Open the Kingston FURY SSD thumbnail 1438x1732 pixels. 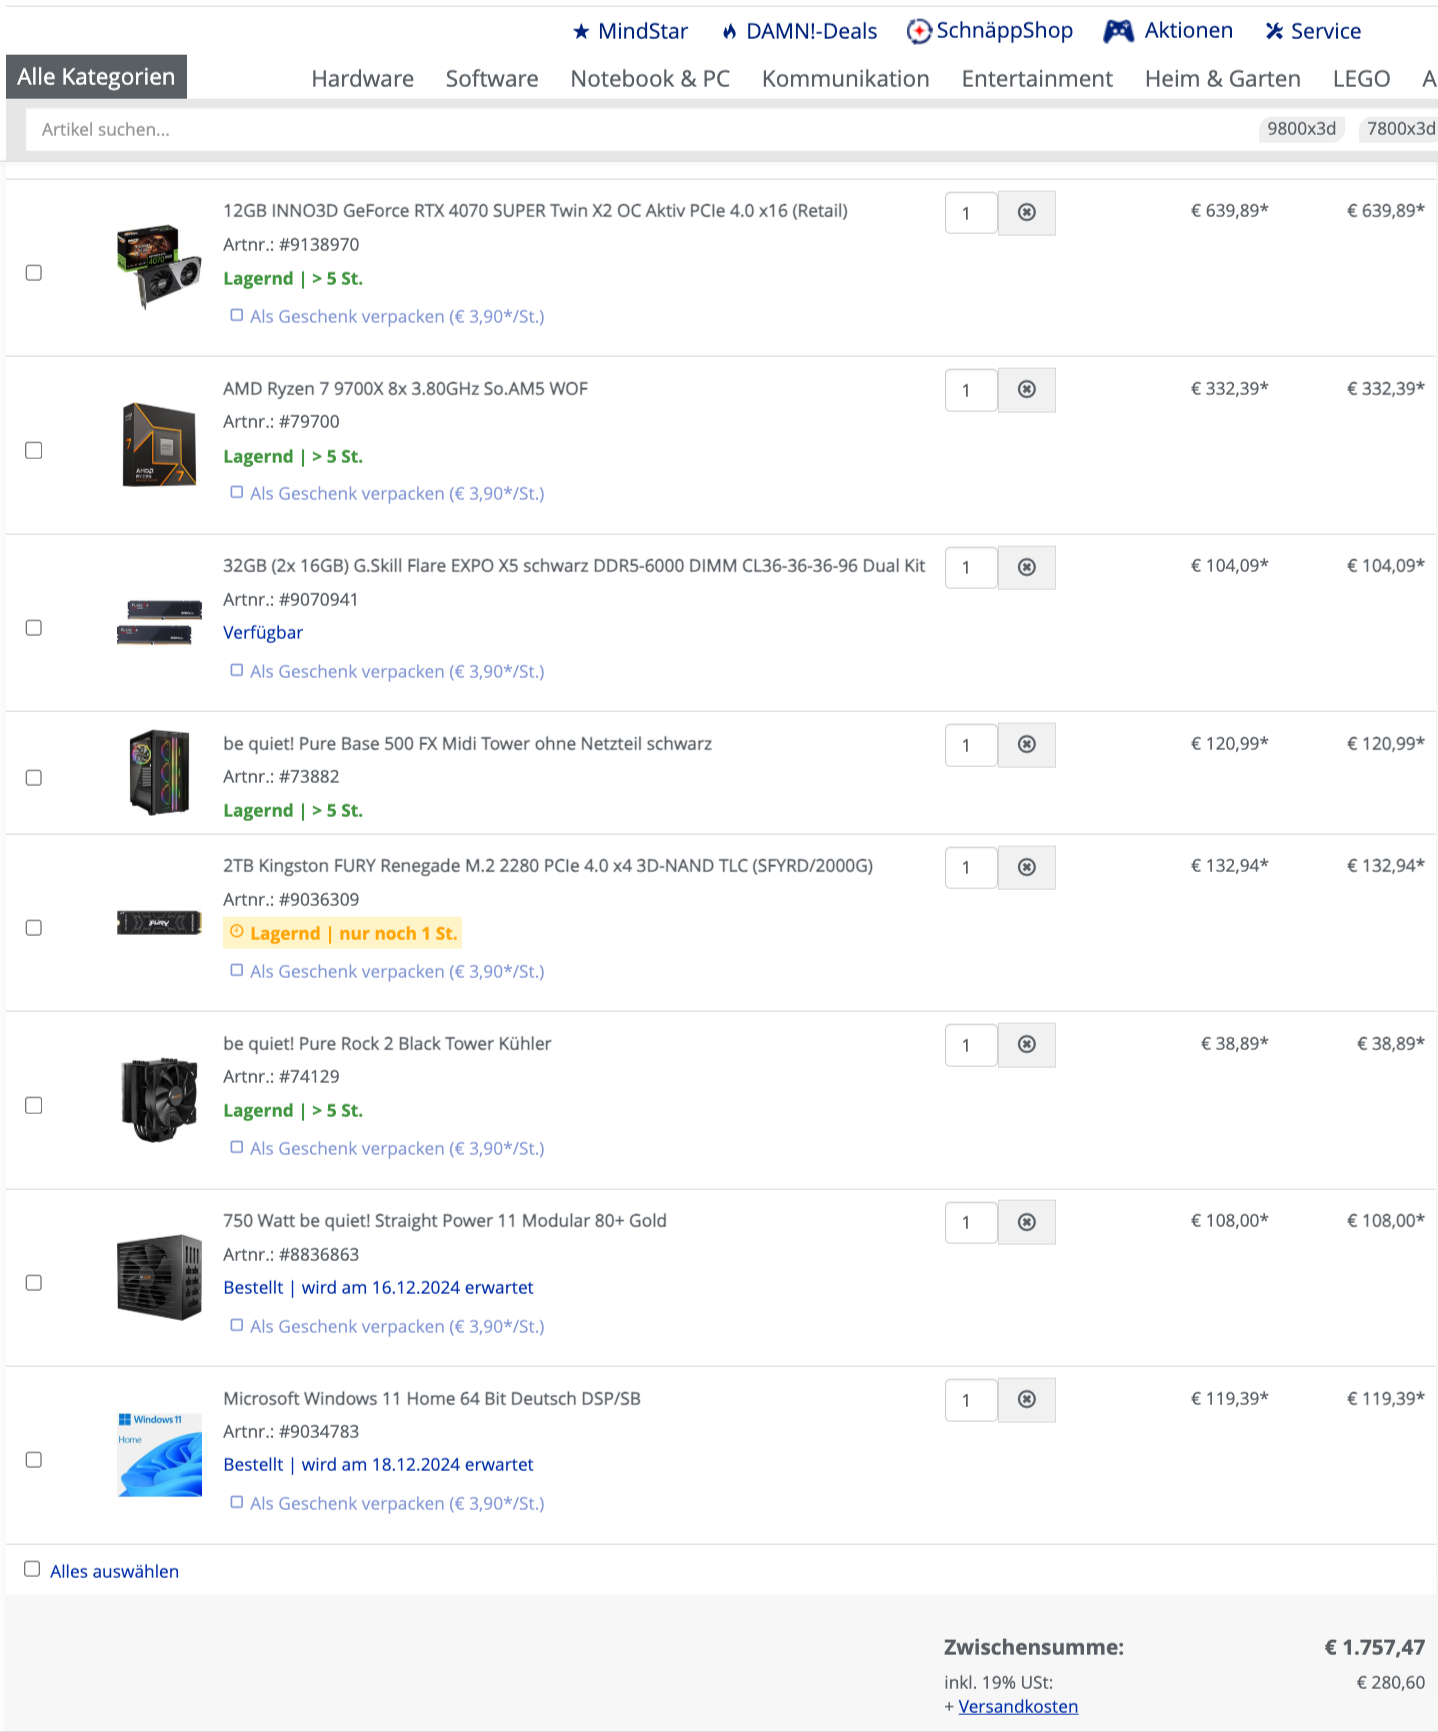coord(159,922)
